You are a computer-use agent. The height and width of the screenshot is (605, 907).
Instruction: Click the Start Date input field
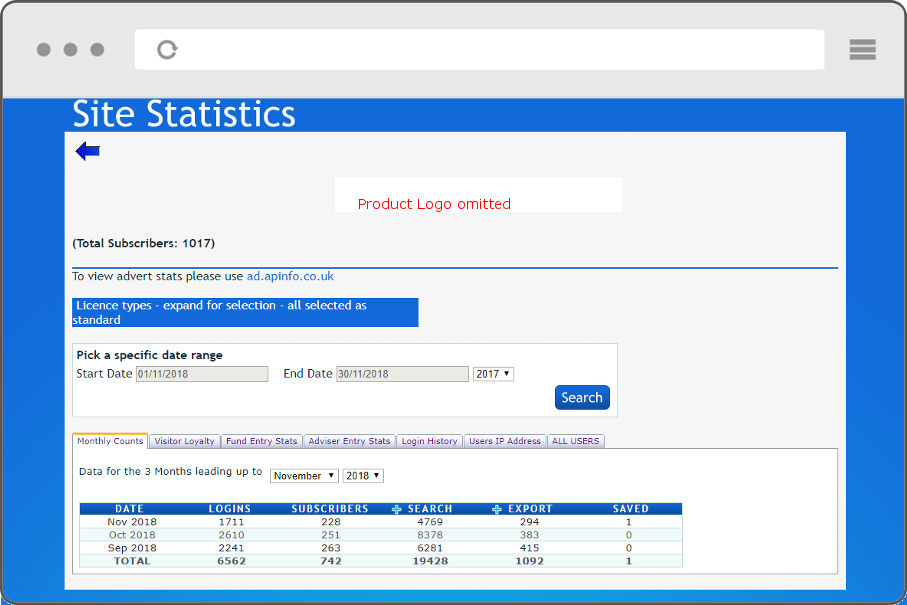pyautogui.click(x=202, y=374)
